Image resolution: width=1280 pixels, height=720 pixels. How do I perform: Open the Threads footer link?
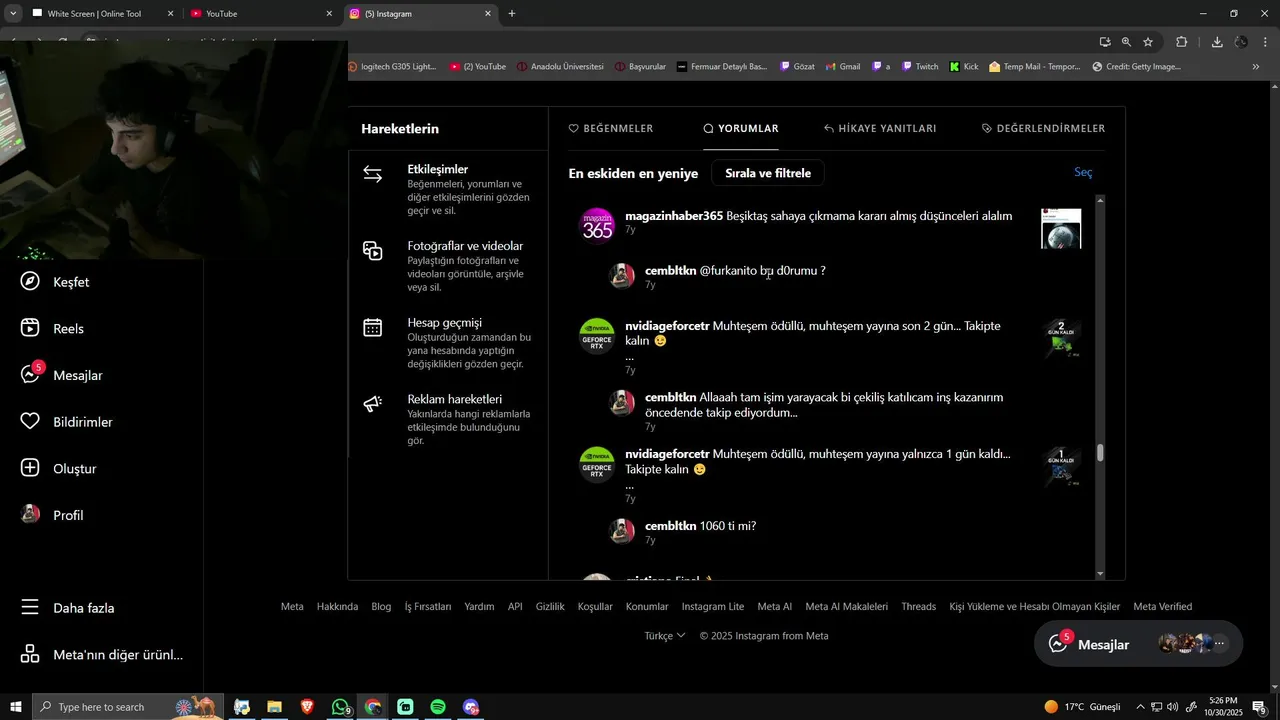point(918,606)
